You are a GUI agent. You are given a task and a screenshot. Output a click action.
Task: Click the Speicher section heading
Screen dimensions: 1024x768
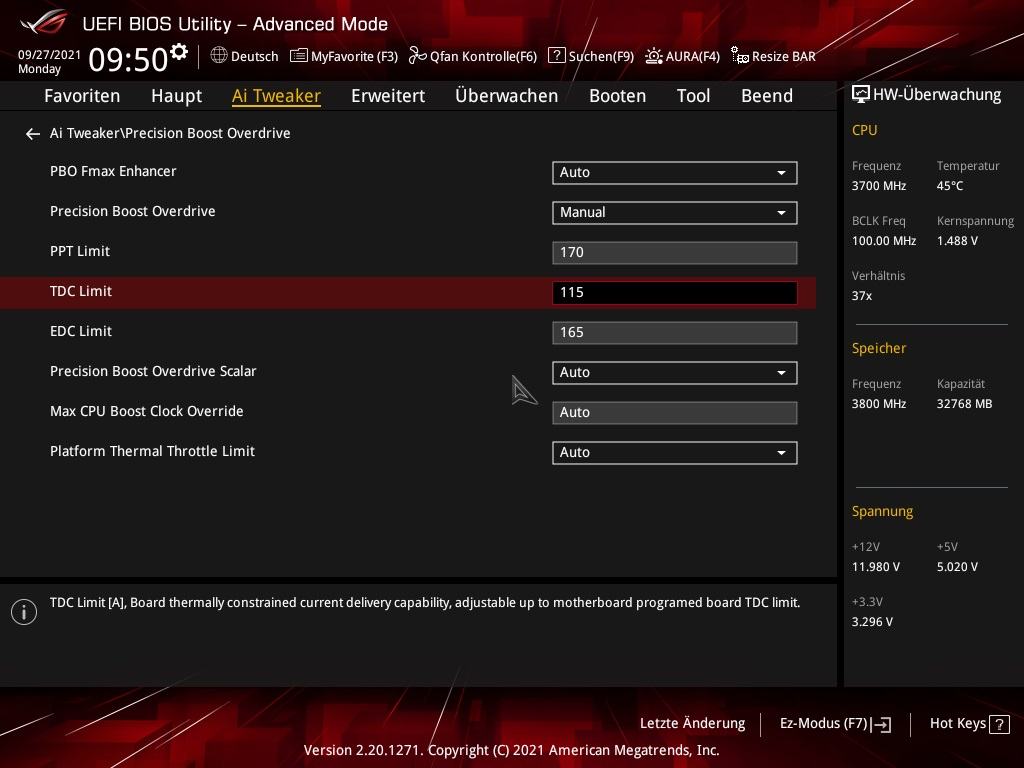coord(878,348)
